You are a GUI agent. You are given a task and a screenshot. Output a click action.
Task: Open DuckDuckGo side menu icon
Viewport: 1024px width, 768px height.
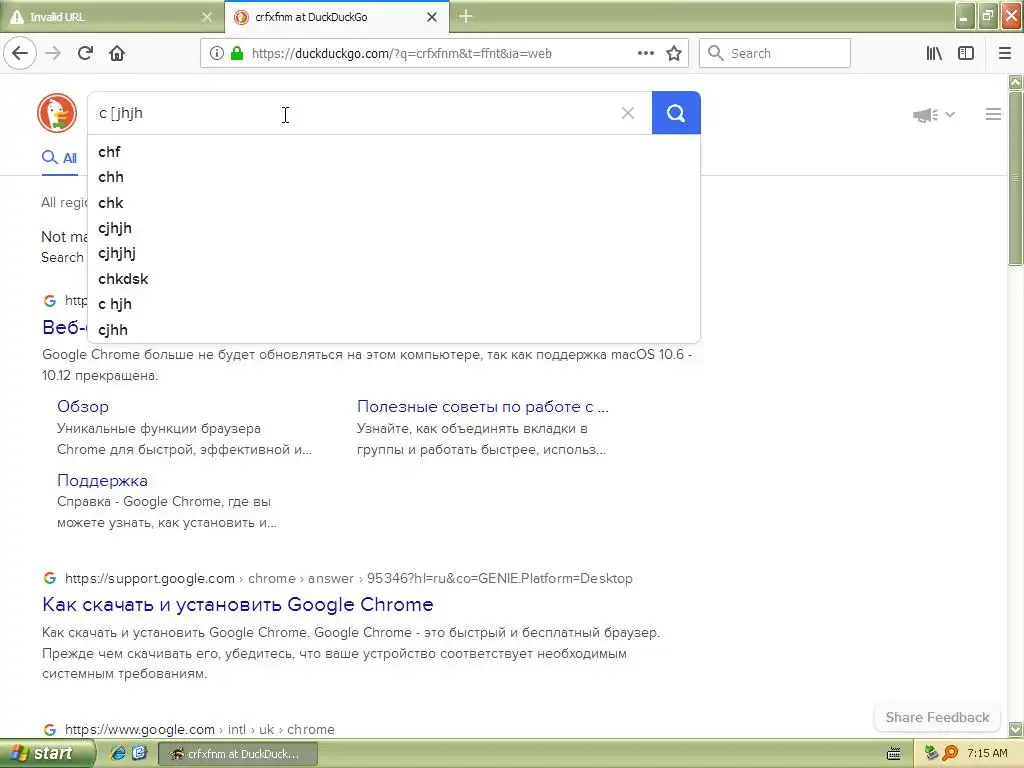point(993,114)
